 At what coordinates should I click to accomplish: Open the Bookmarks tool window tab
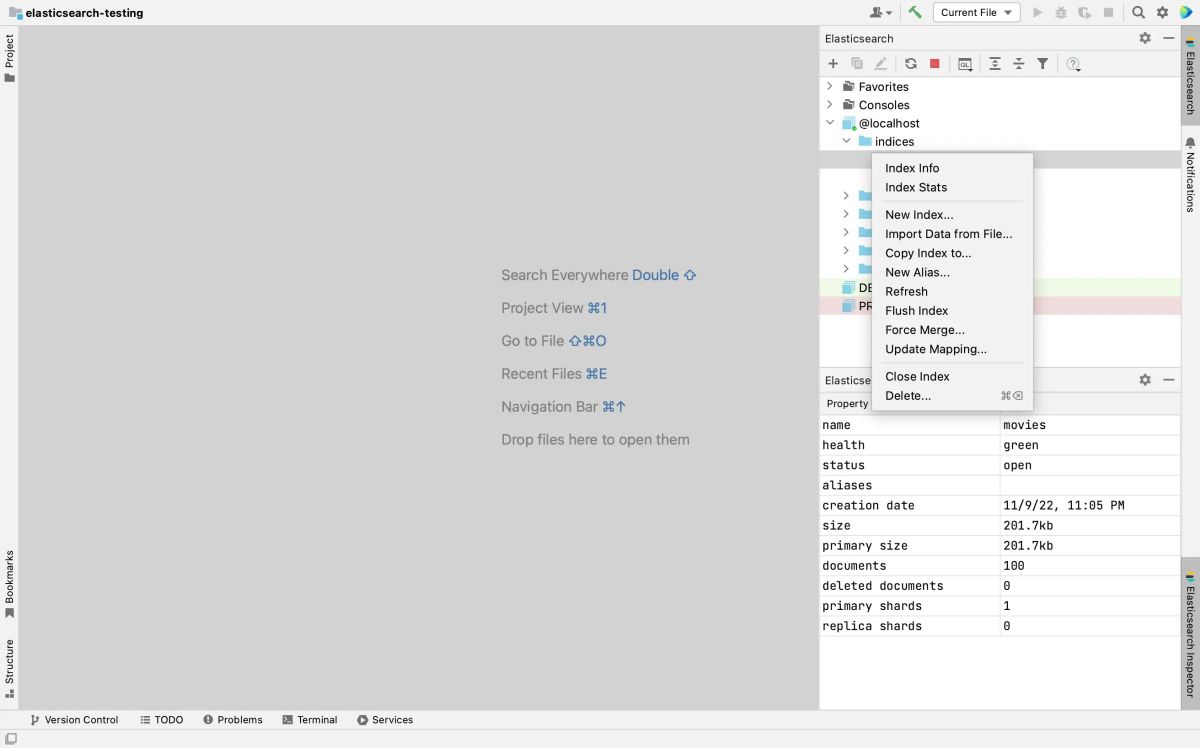[x=9, y=584]
